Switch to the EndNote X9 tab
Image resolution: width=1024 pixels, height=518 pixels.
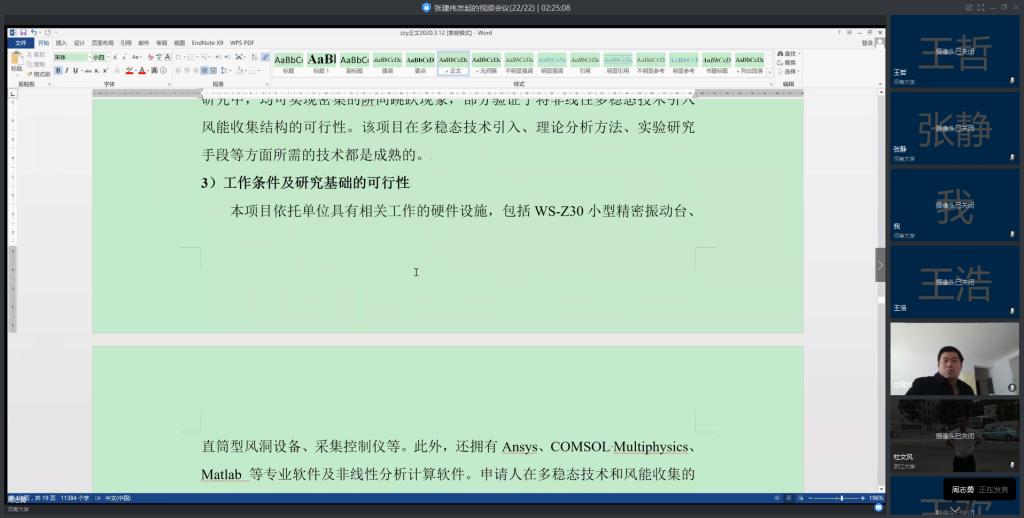point(207,43)
